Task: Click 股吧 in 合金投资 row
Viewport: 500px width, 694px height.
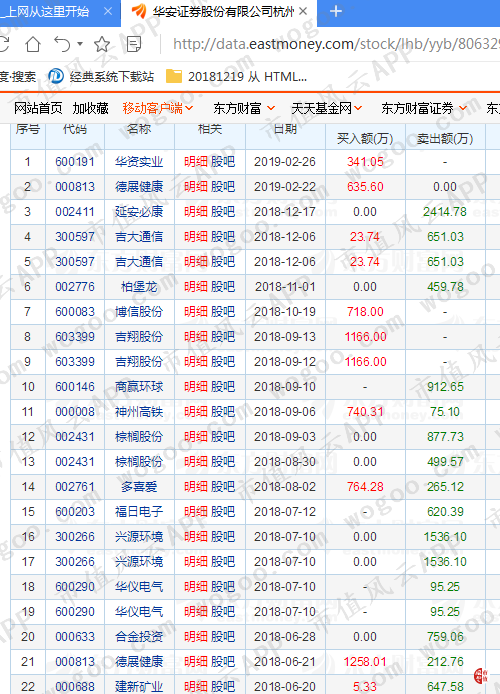Action: 223,637
